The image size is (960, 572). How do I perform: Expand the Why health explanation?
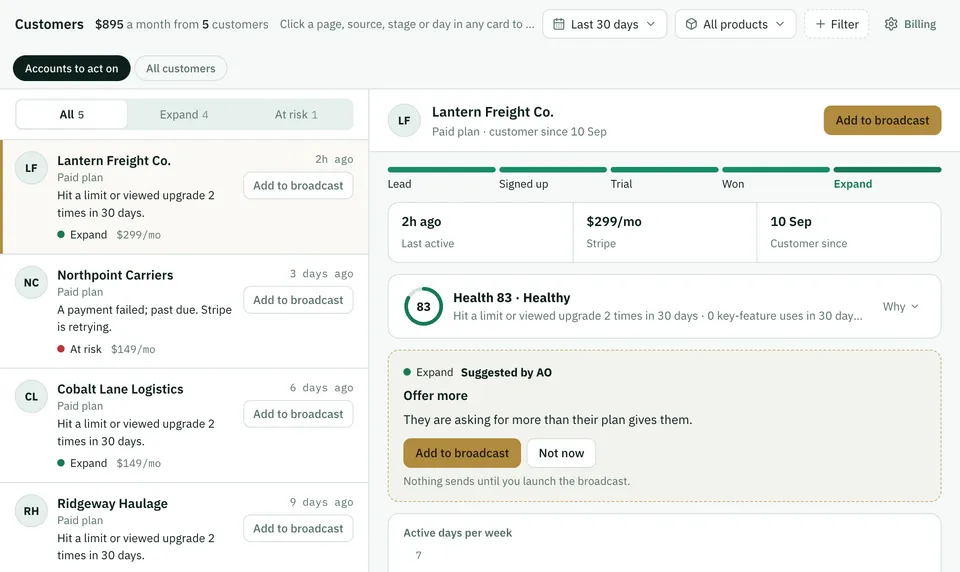pos(900,306)
